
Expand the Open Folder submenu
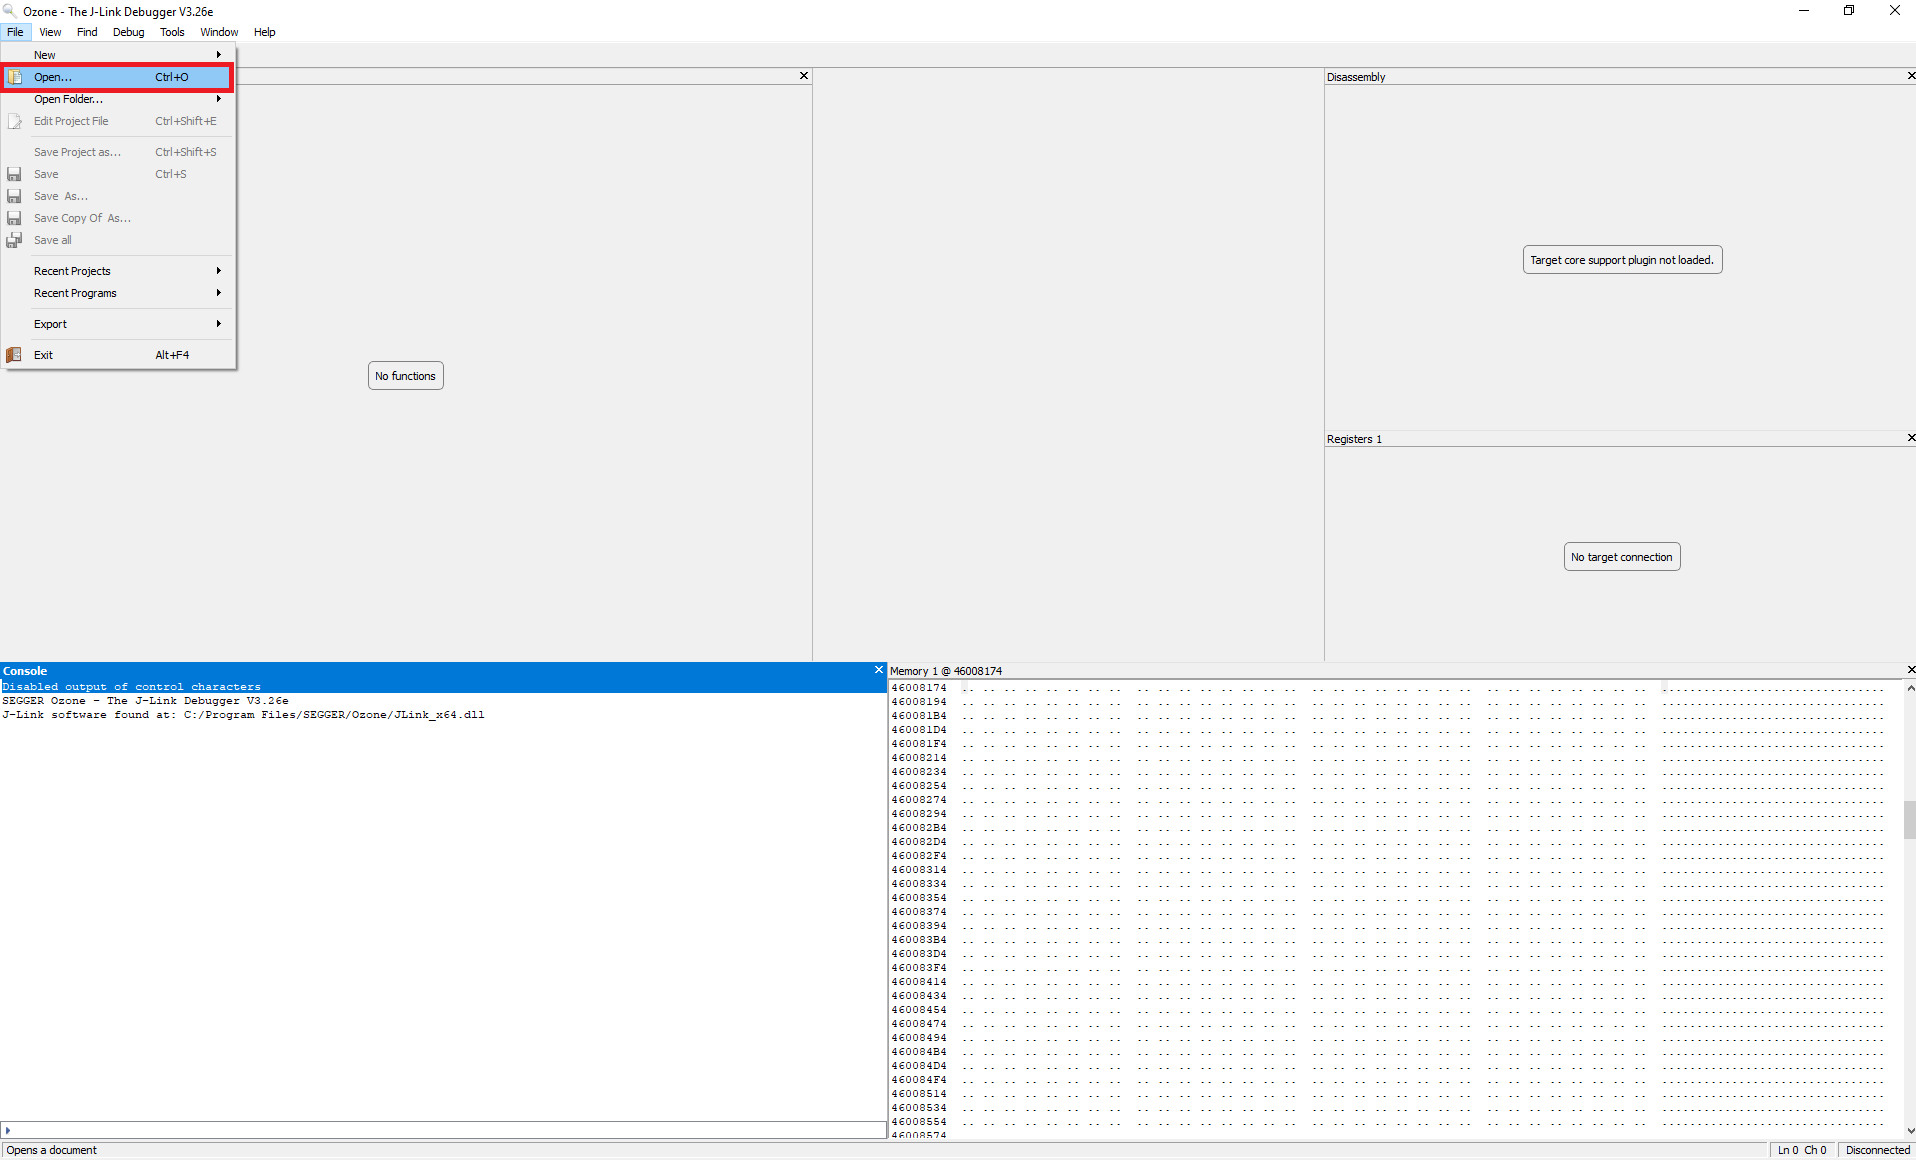point(217,99)
